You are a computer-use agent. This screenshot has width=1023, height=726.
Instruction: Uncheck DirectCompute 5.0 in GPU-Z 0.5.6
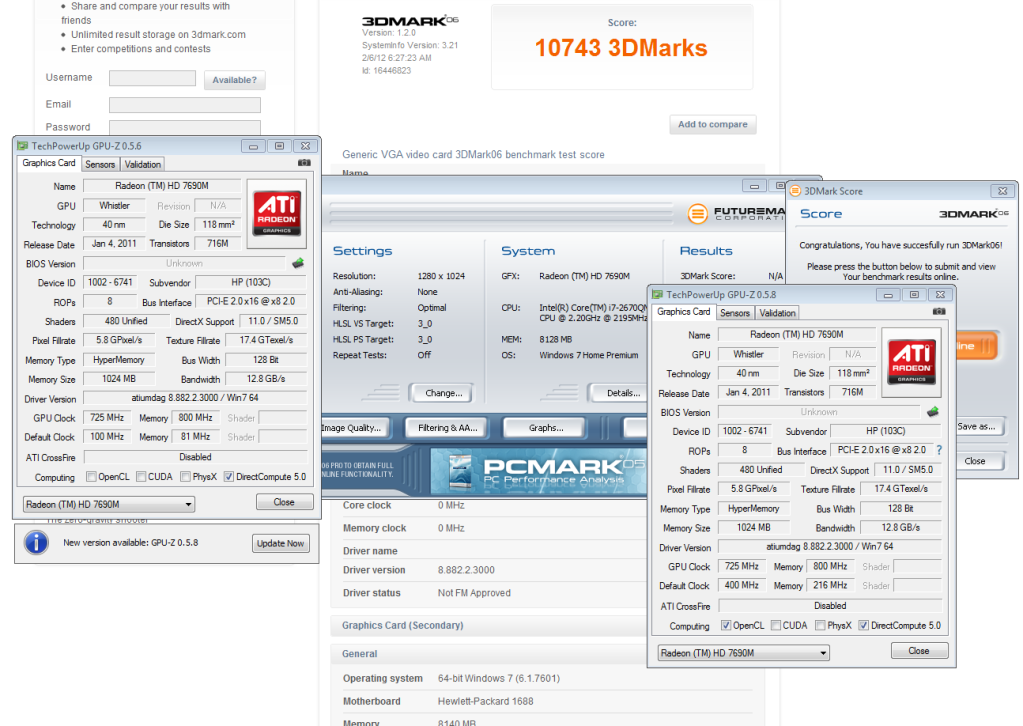(228, 477)
